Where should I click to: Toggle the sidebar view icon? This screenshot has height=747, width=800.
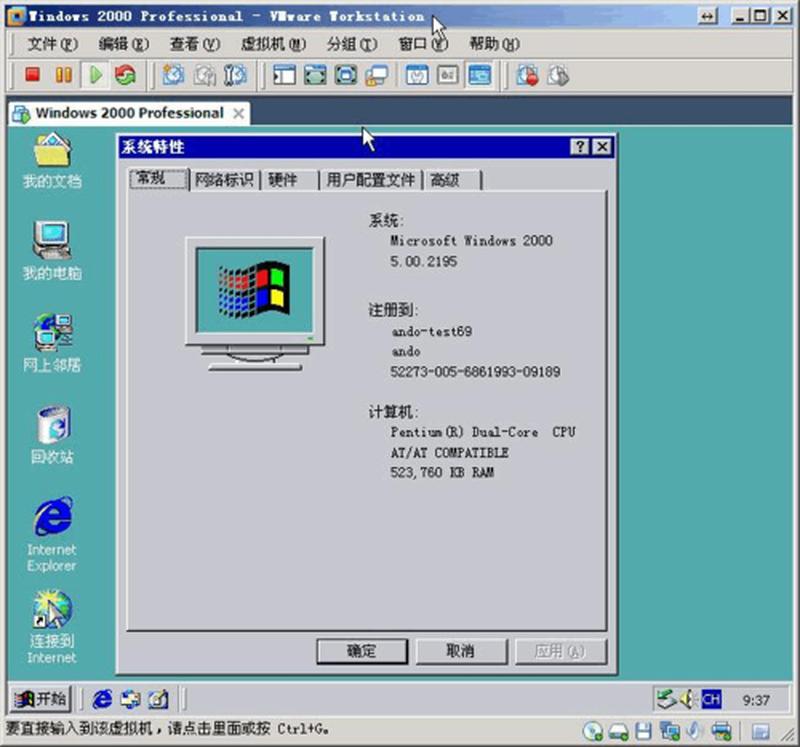point(284,75)
